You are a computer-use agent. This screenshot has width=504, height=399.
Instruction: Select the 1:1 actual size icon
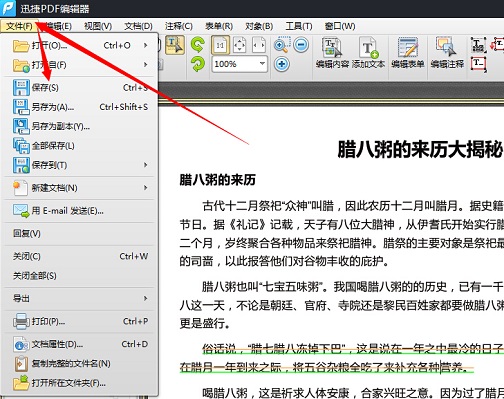[x=220, y=45]
